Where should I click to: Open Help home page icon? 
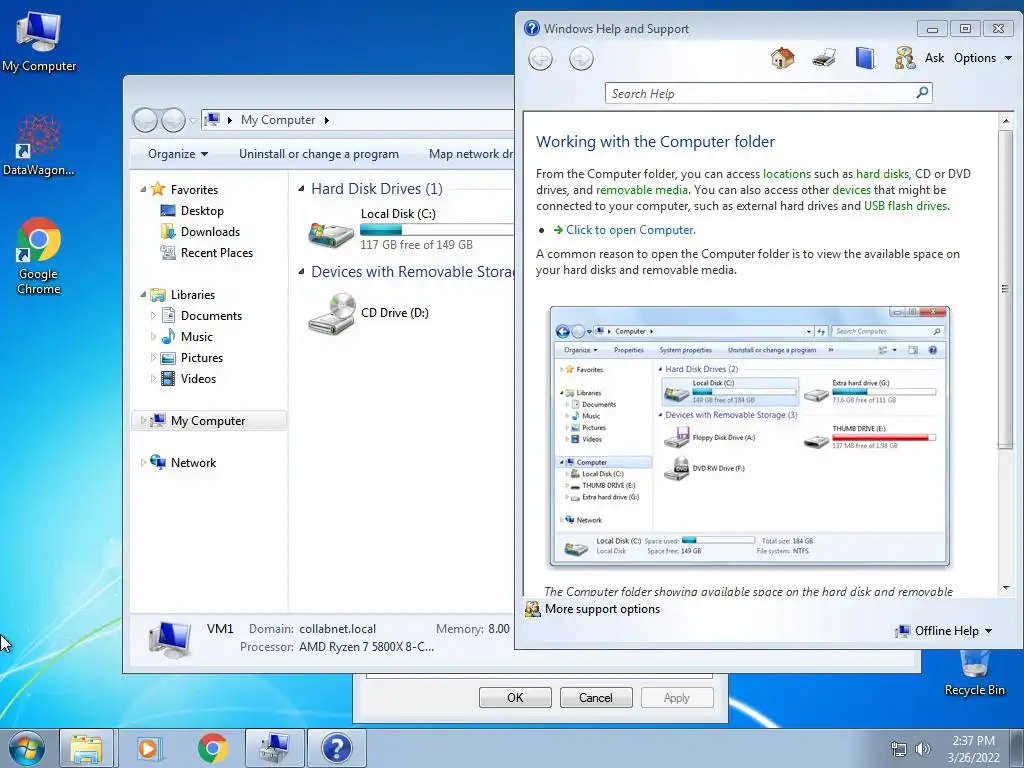(x=782, y=58)
